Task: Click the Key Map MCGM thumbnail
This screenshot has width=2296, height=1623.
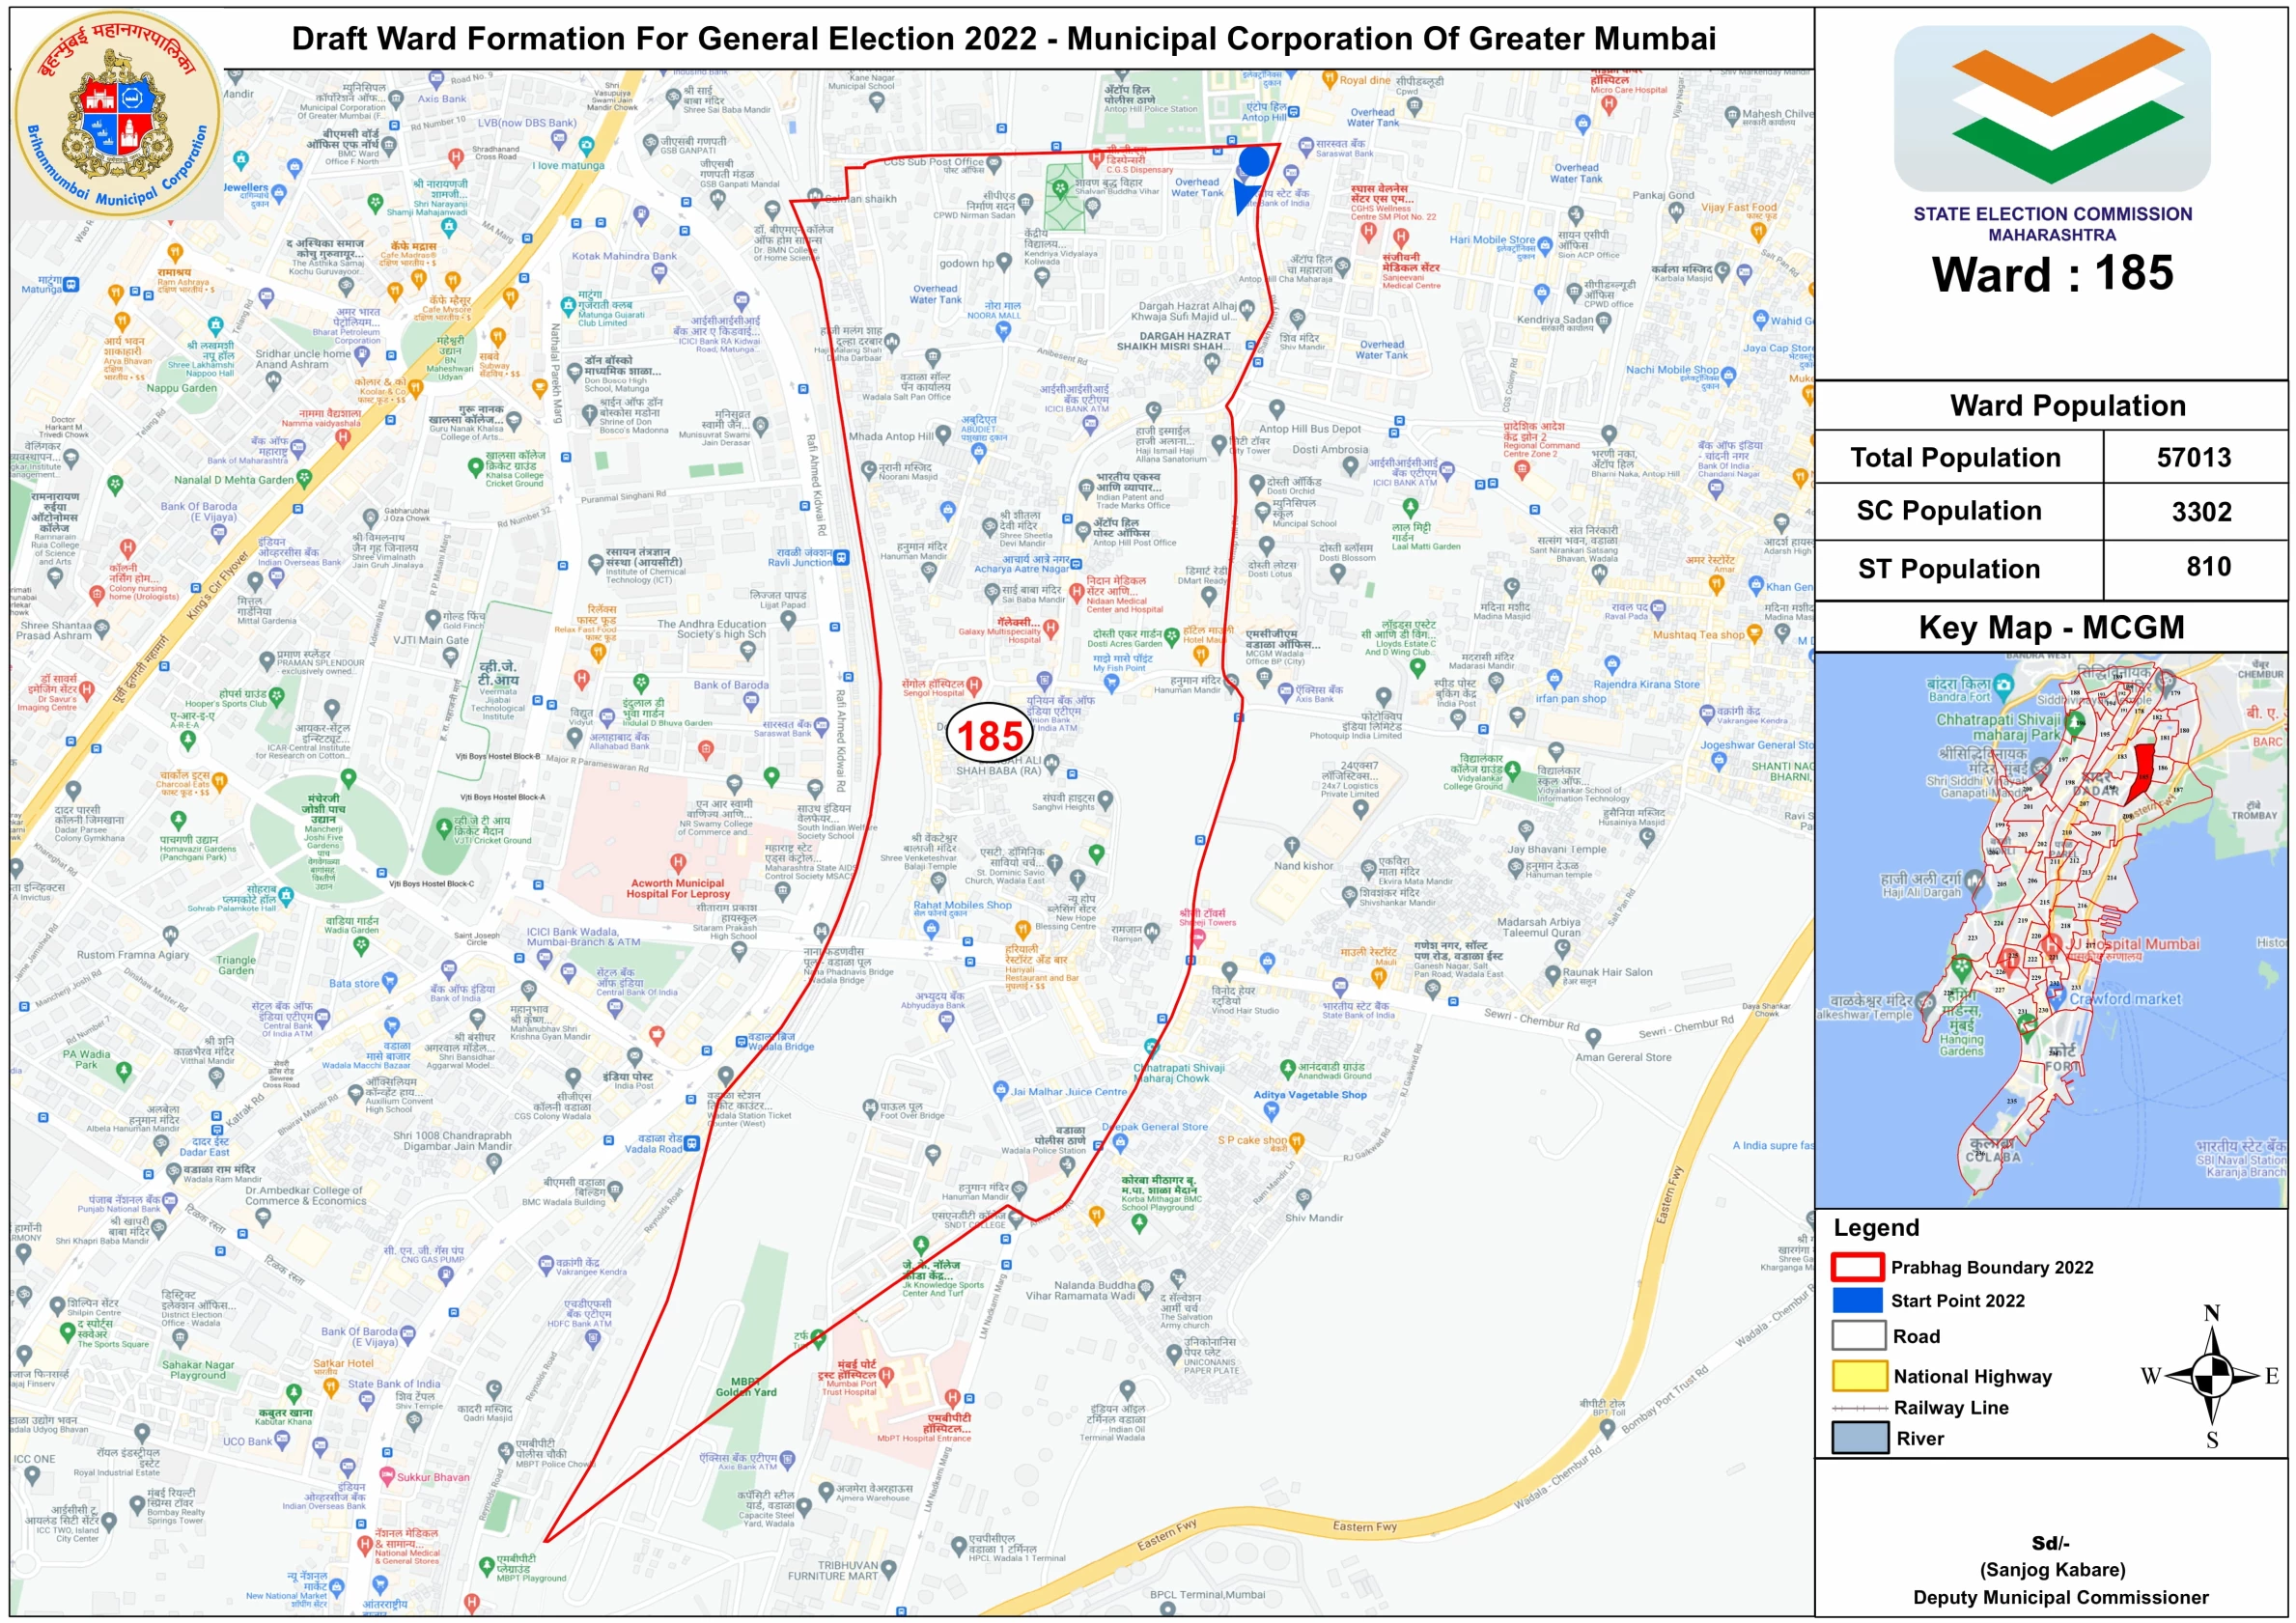Action: click(x=2050, y=930)
